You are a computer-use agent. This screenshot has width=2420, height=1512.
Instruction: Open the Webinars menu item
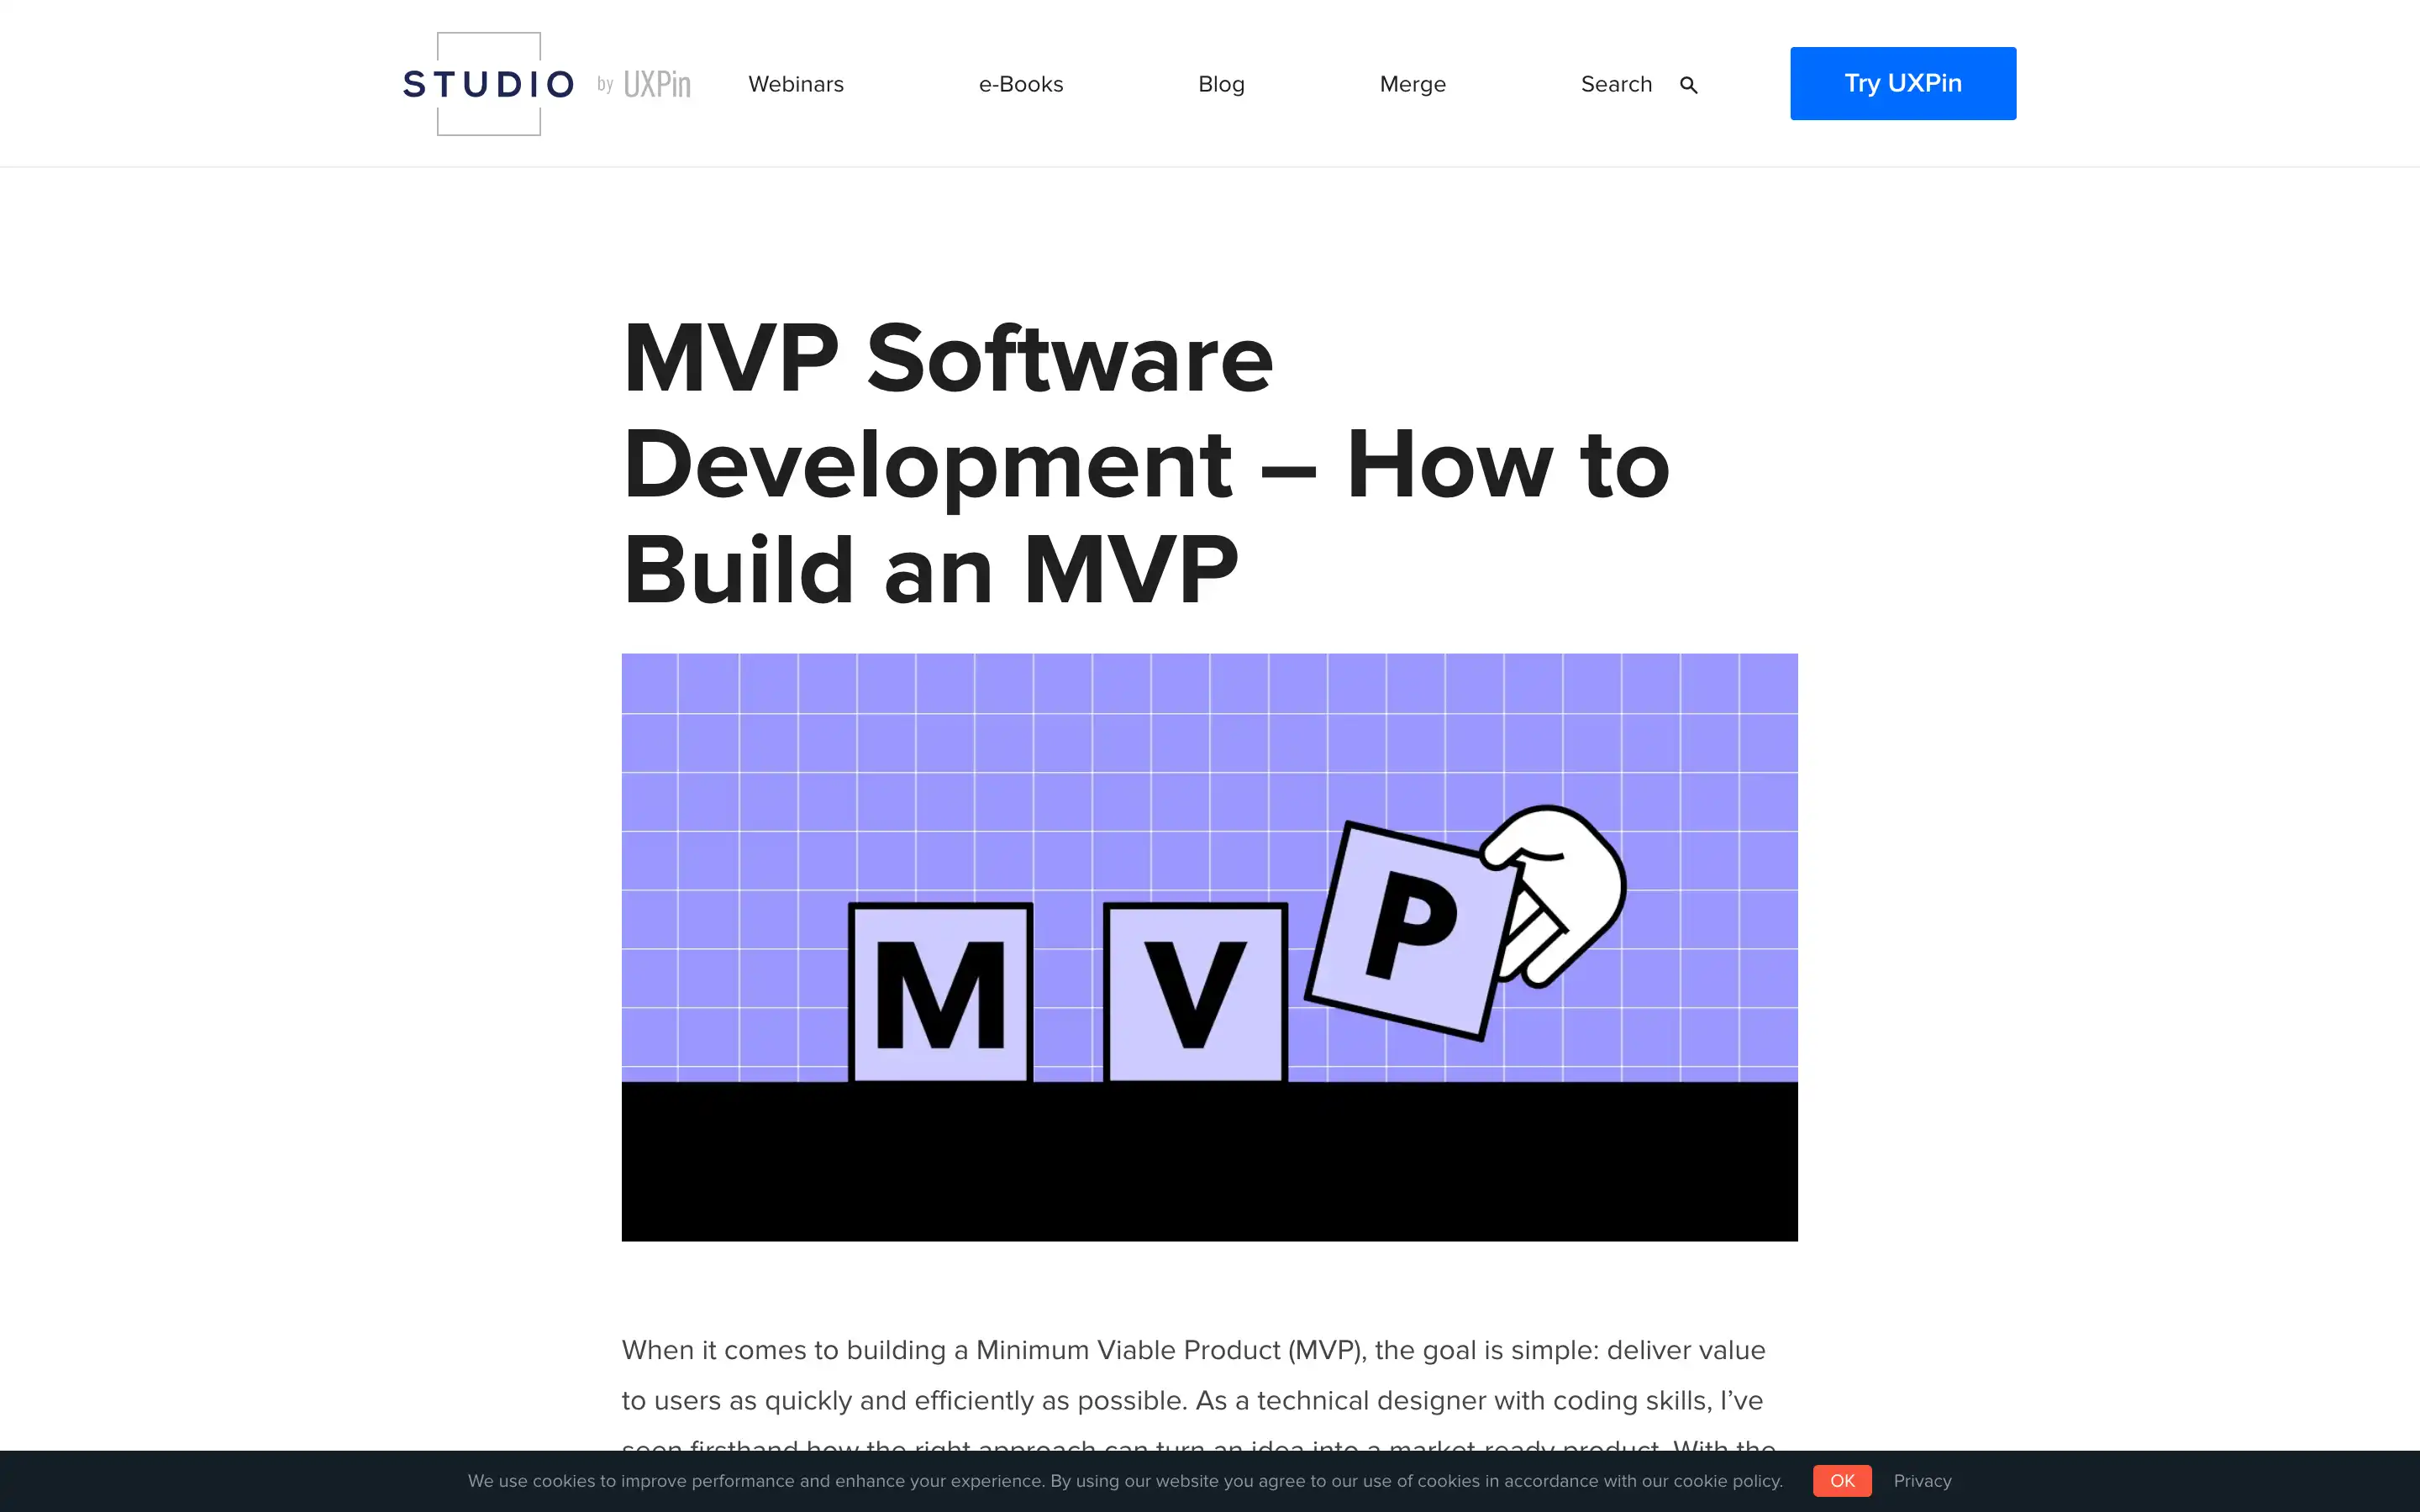[x=795, y=84]
